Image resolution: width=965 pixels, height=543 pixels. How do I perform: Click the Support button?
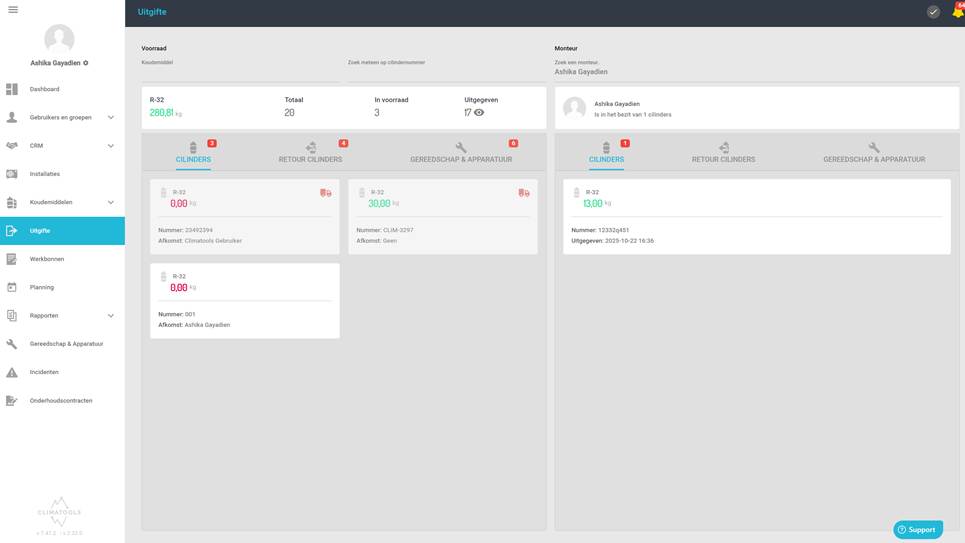click(918, 529)
